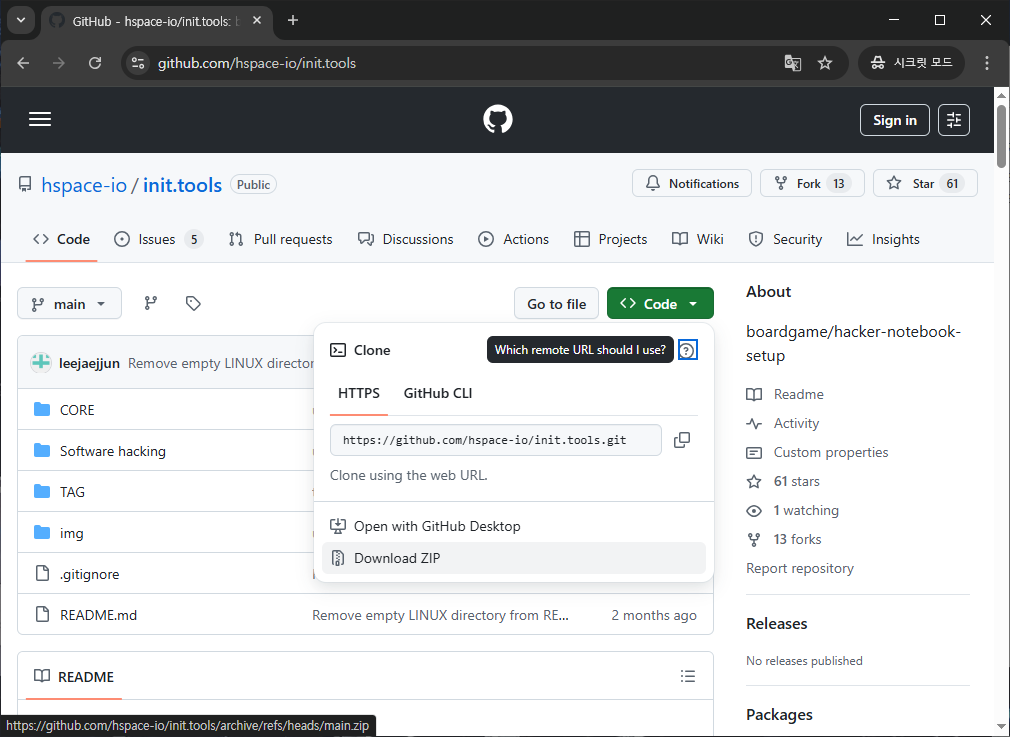Image resolution: width=1010 pixels, height=737 pixels.
Task: Open Chrome tab search dropdown
Action: [21, 20]
